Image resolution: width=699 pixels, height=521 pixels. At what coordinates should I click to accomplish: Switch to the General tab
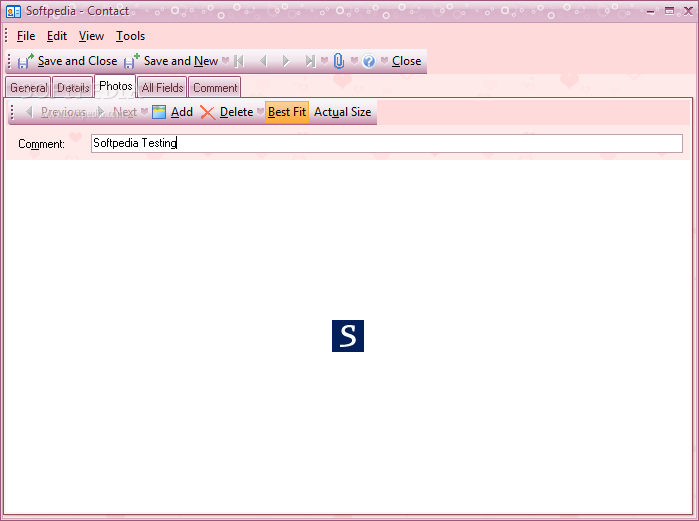click(x=28, y=87)
